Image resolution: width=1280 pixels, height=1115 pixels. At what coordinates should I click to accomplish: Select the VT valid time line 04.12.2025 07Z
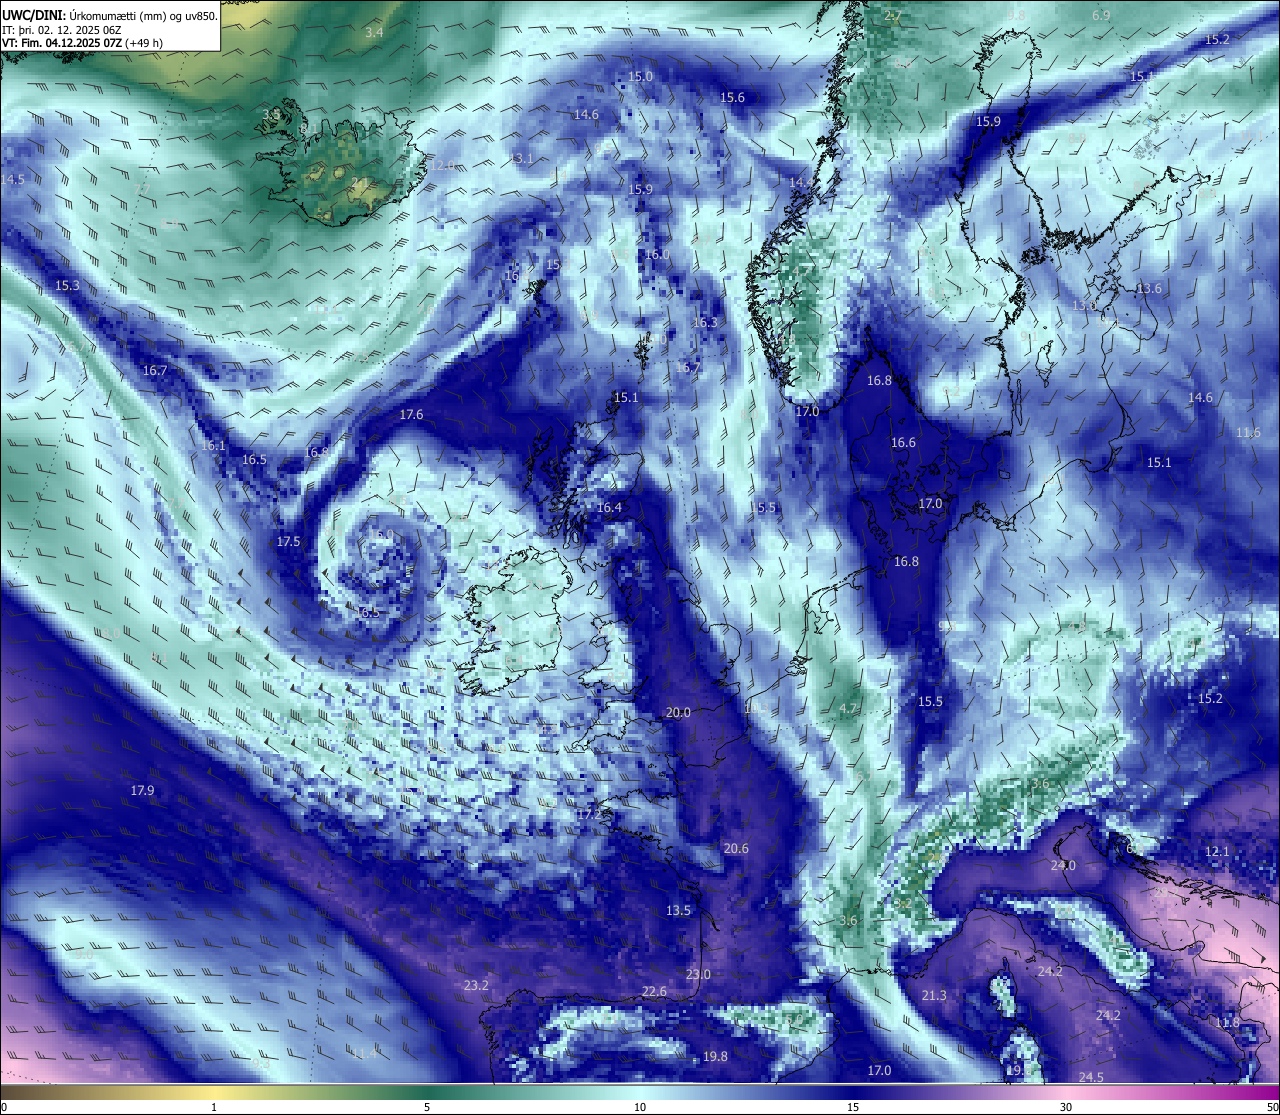(83, 43)
